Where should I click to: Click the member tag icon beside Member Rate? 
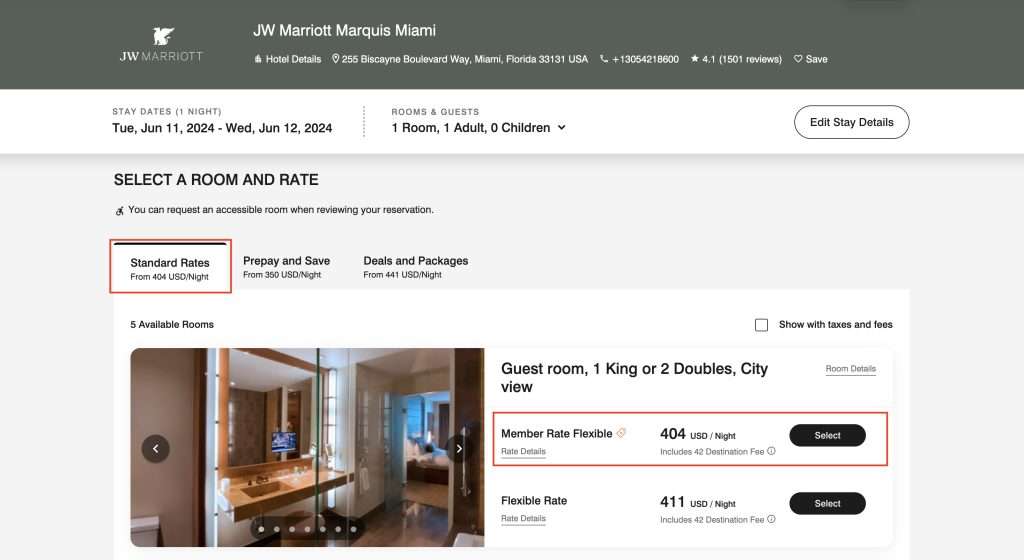pyautogui.click(x=621, y=433)
